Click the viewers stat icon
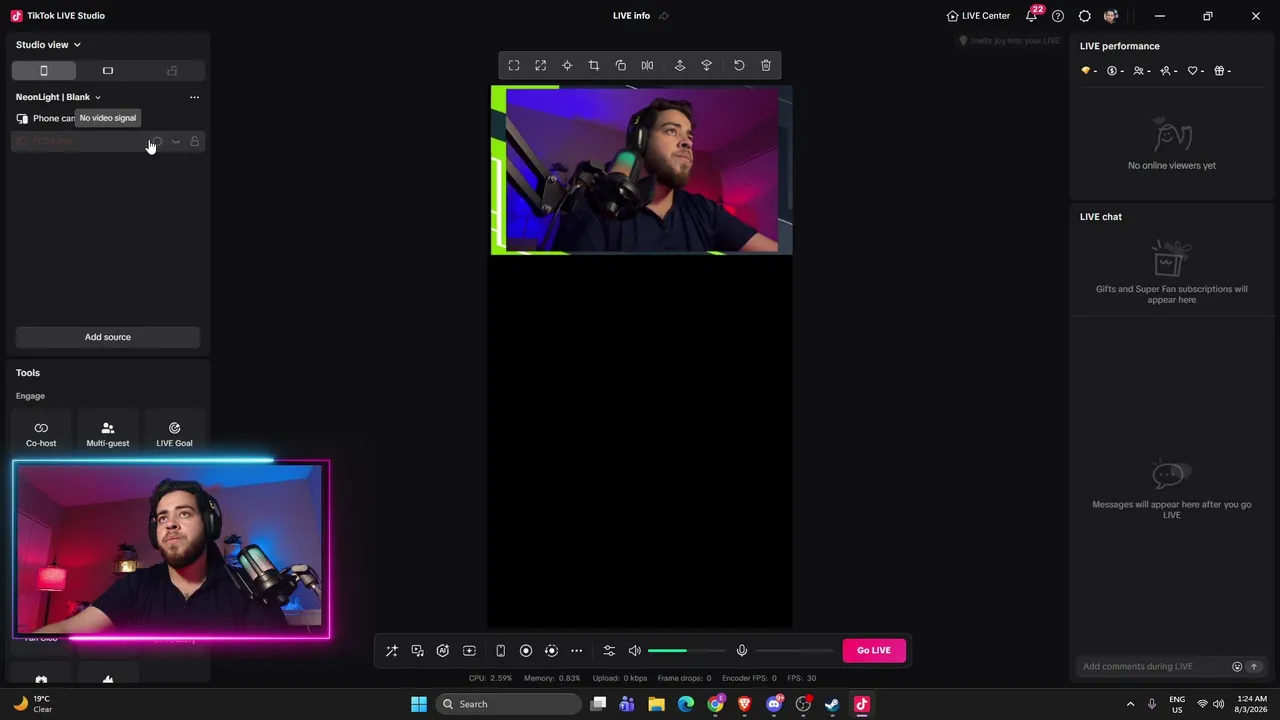1280x720 pixels. [1141, 71]
